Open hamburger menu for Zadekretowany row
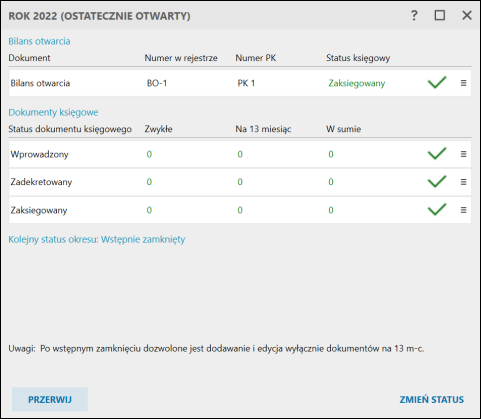 click(463, 182)
